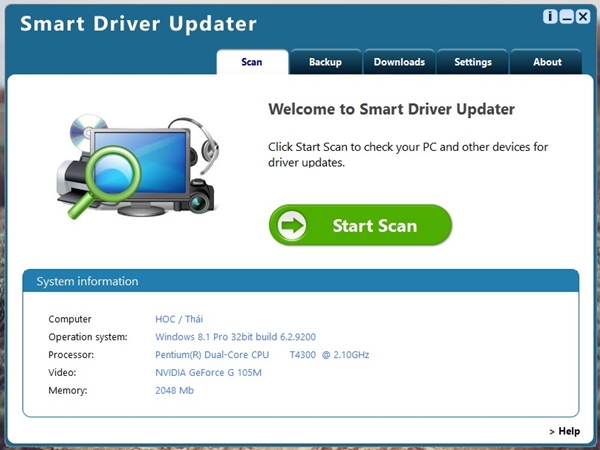The width and height of the screenshot is (600, 450).
Task: Click the Welcome to Smart Driver Updater heading
Action: click(x=391, y=109)
